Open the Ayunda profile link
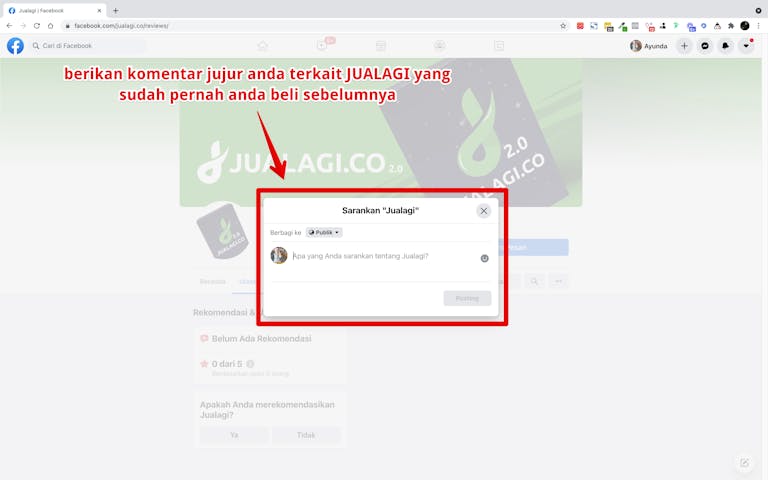 649,46
